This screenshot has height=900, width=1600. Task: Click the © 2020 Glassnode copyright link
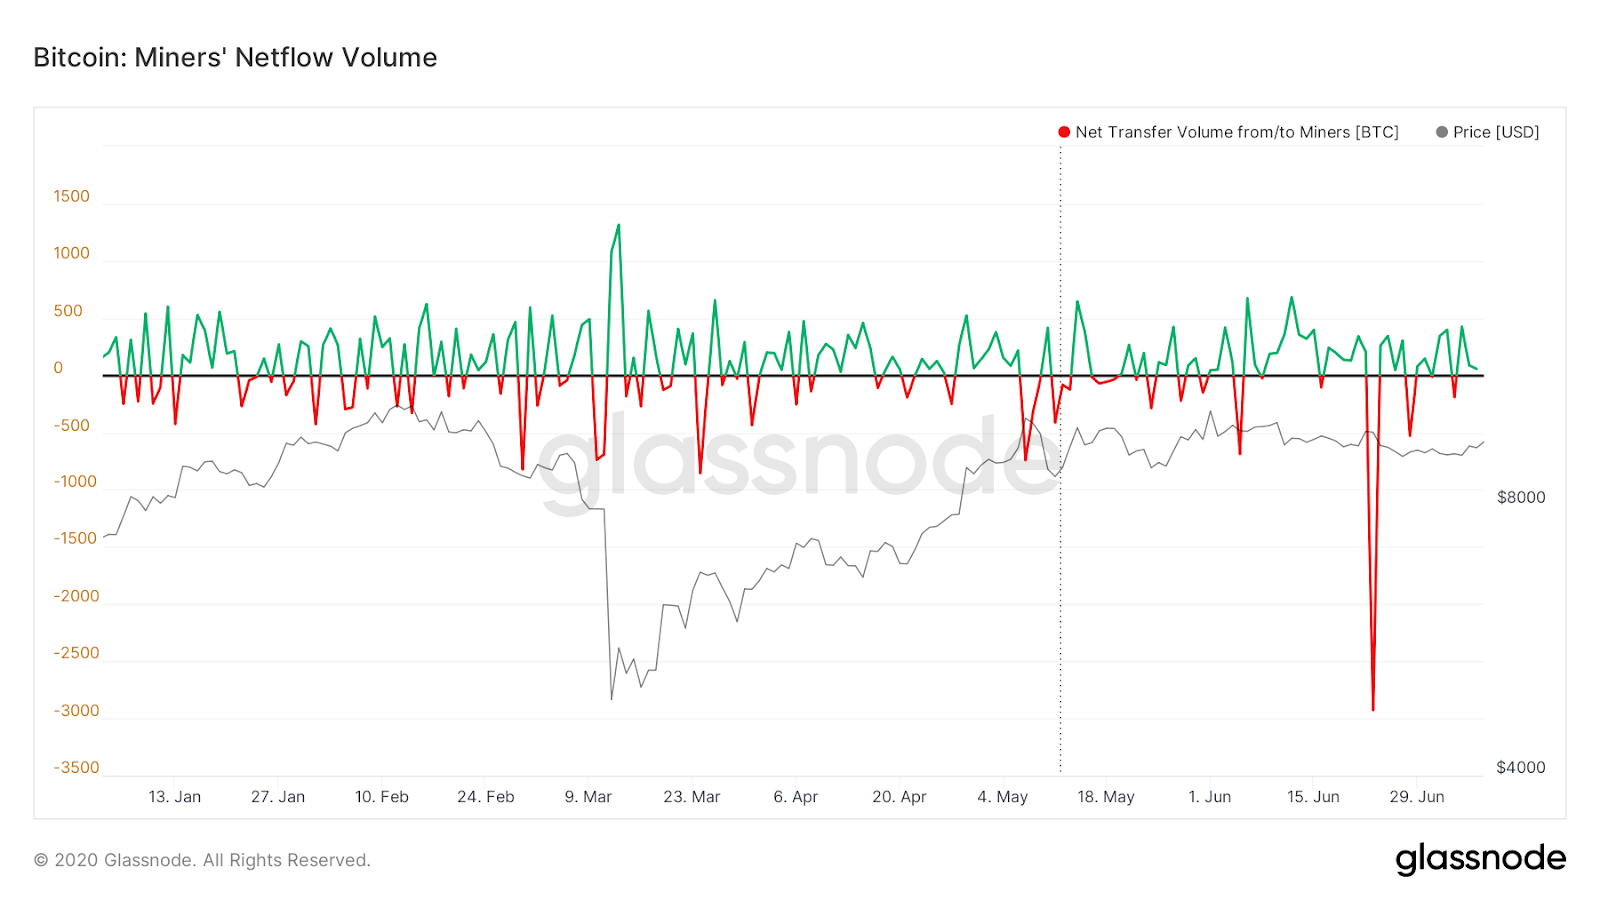(x=202, y=860)
